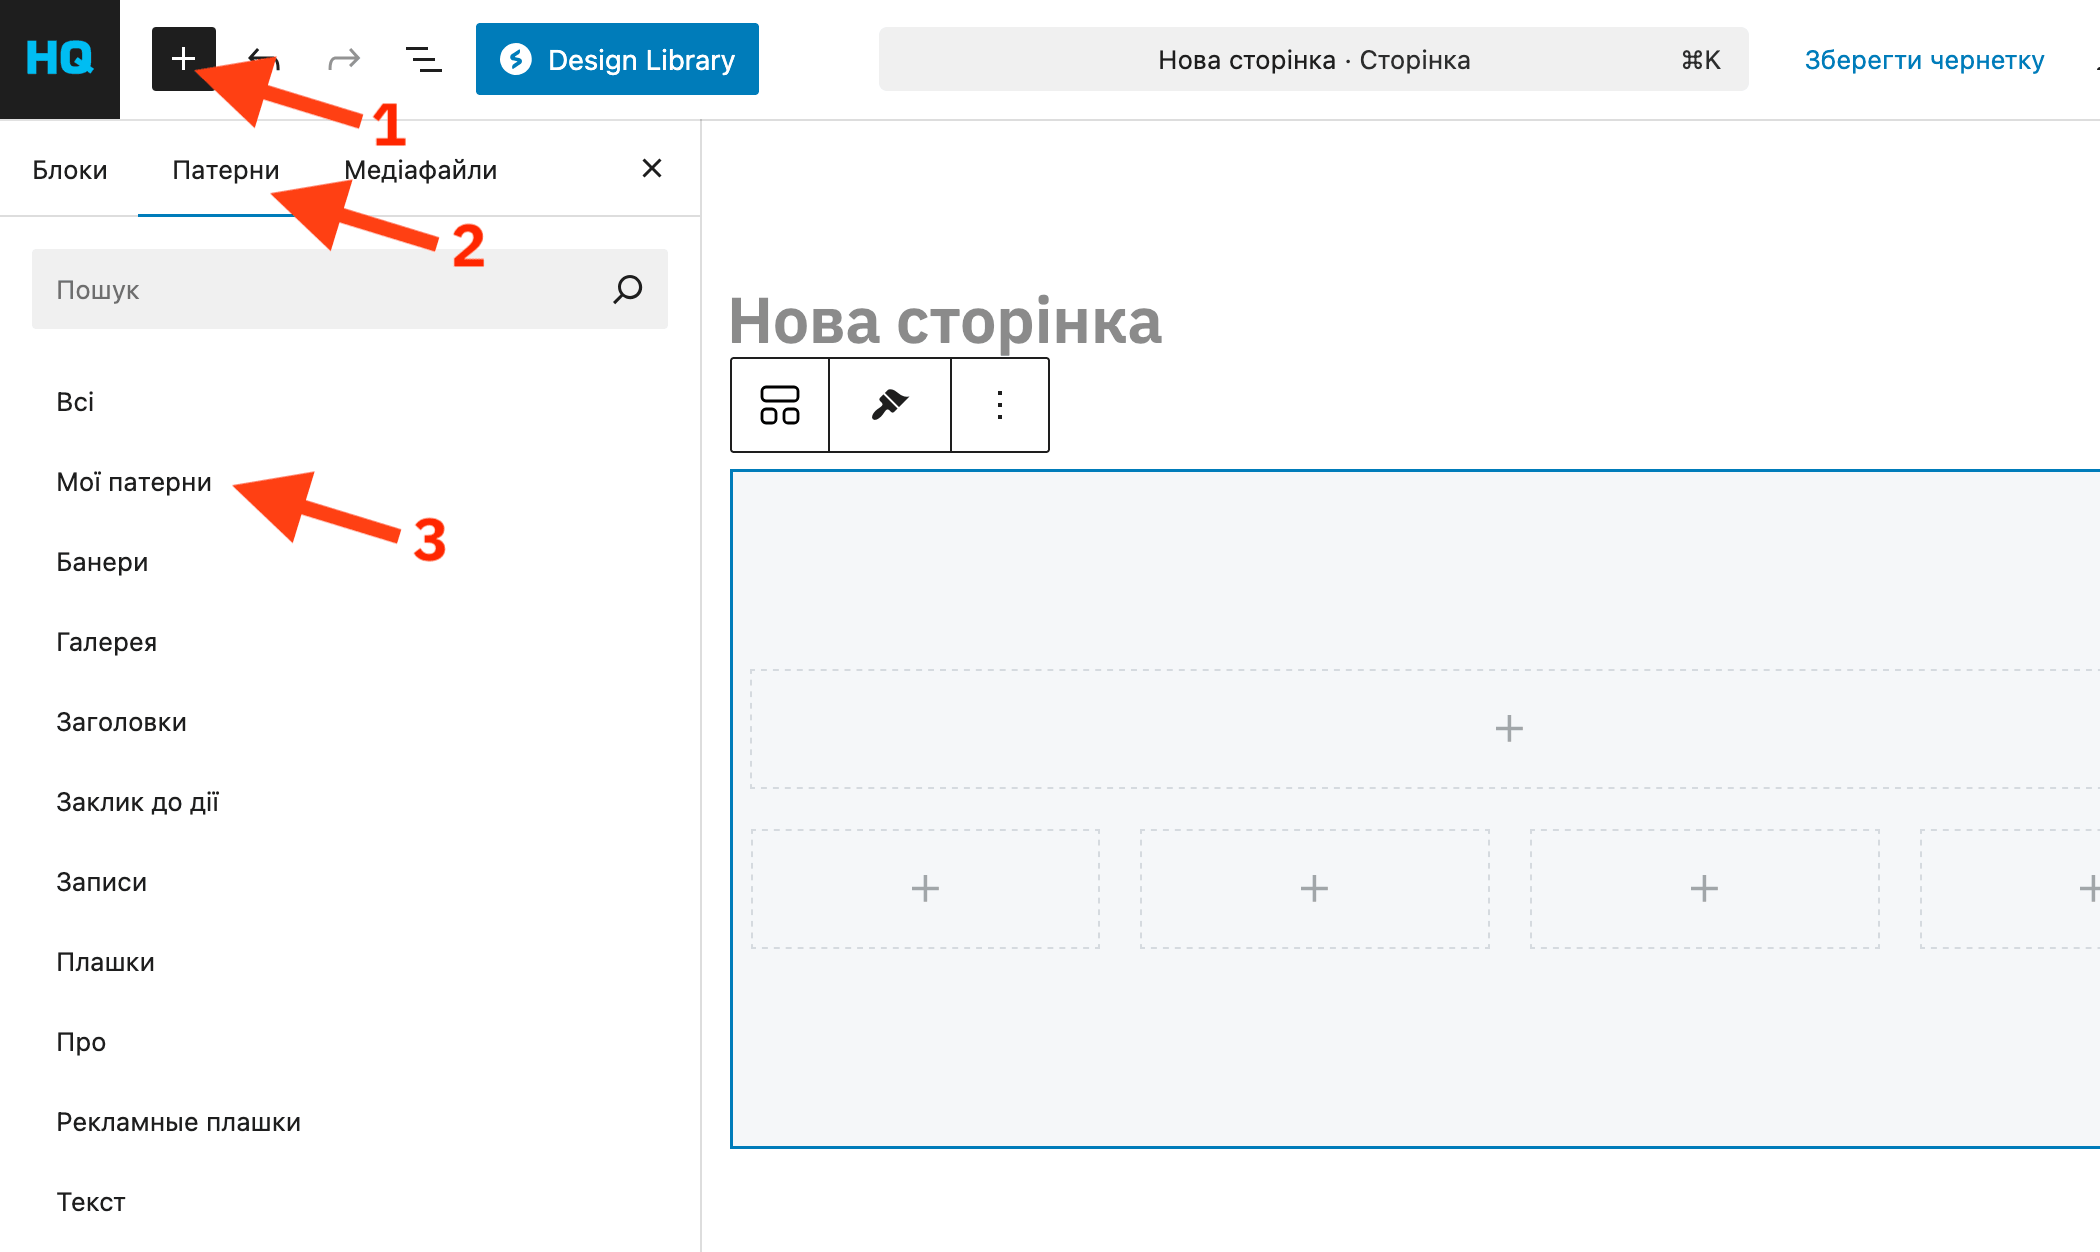Close the inserter panel
Screen dimensions: 2100x1252
point(652,168)
